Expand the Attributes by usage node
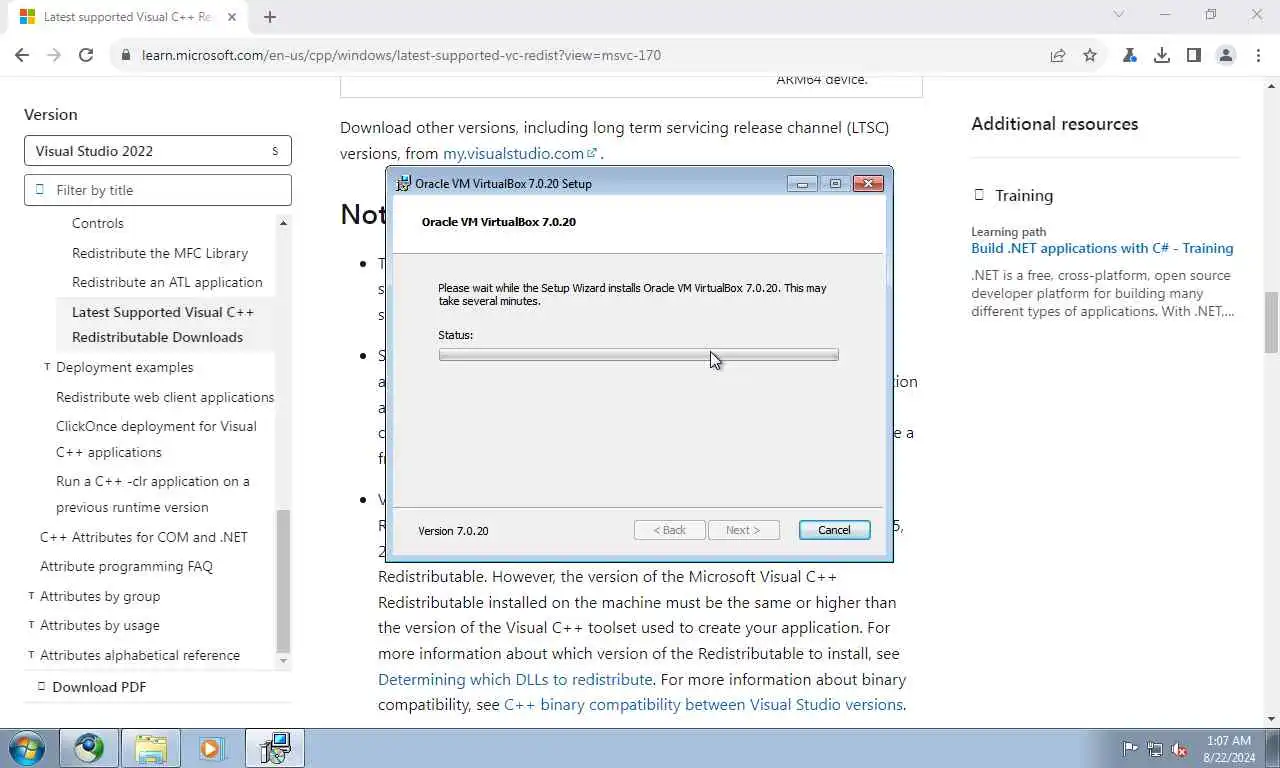 pyautogui.click(x=31, y=625)
